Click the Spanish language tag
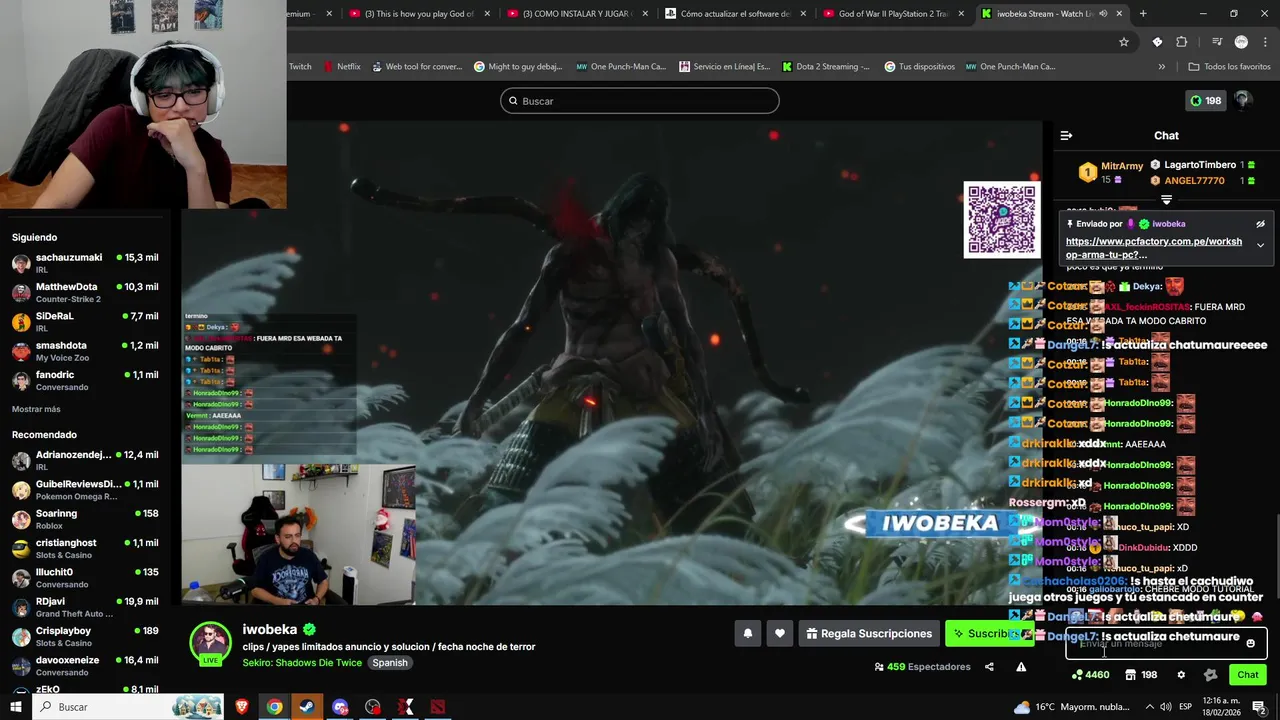 click(x=390, y=663)
